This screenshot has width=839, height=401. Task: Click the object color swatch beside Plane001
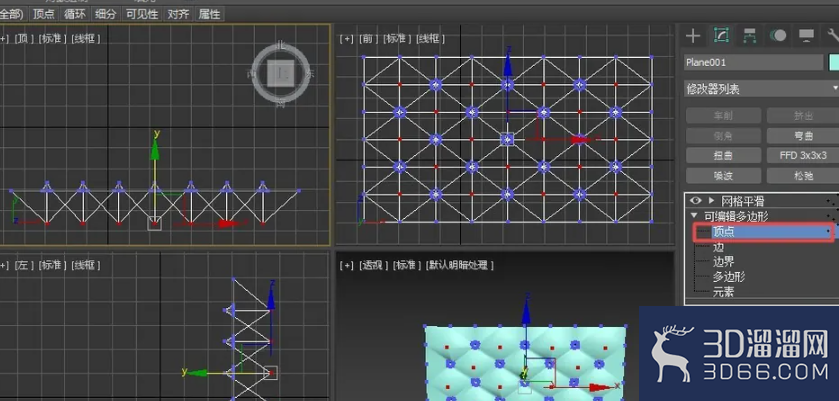[x=834, y=62]
